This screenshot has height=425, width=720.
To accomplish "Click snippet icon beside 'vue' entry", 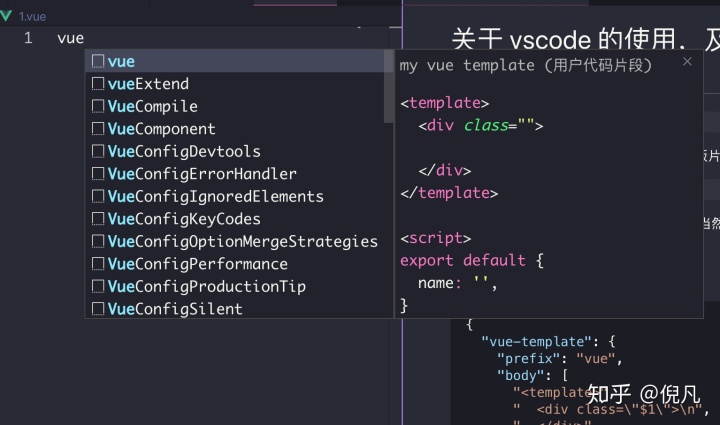I will pyautogui.click(x=98, y=61).
